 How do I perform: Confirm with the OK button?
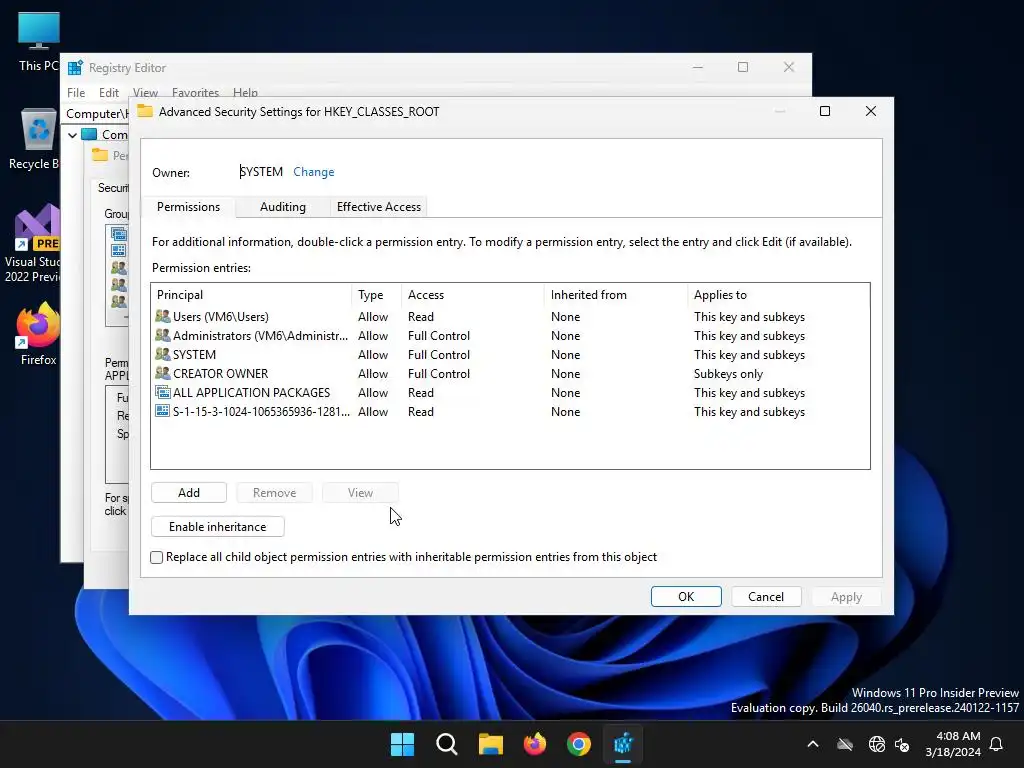pos(686,596)
